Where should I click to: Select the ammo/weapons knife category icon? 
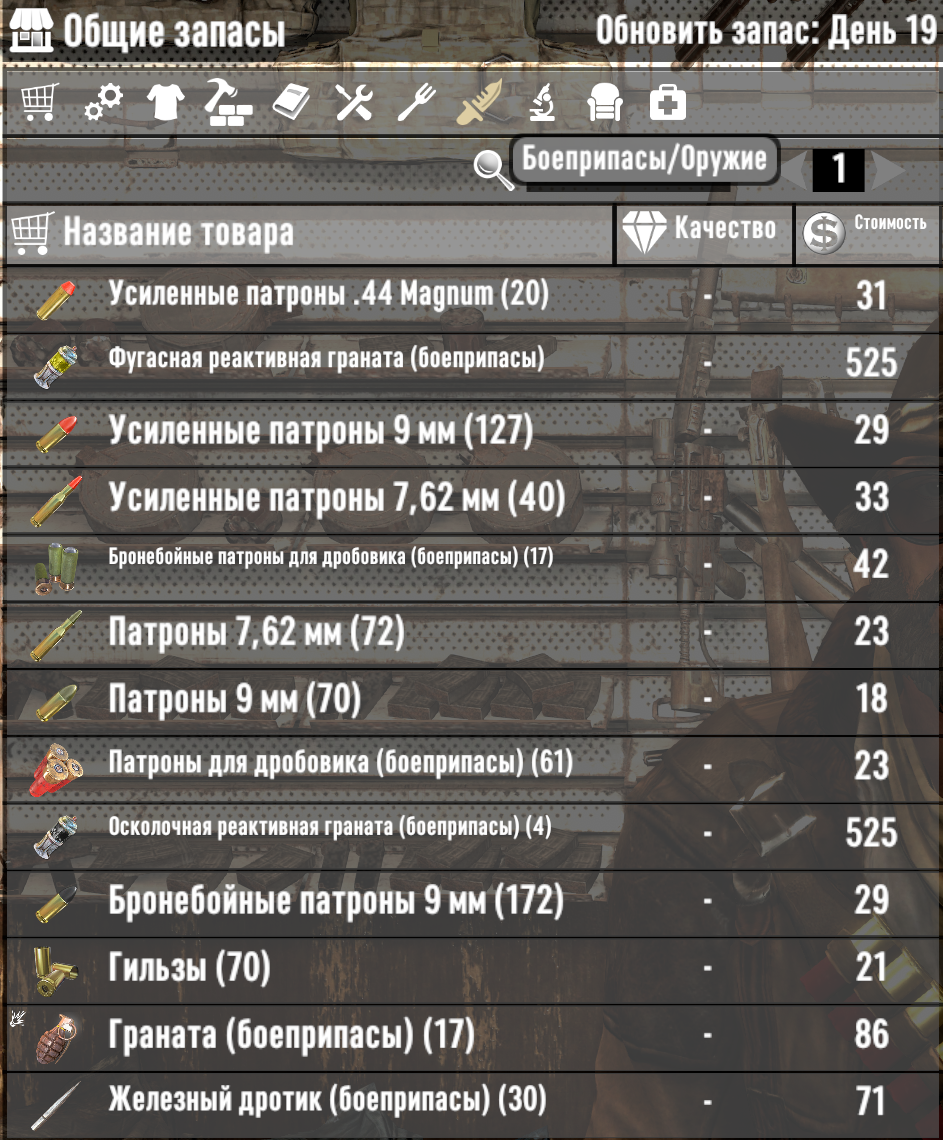pyautogui.click(x=479, y=102)
